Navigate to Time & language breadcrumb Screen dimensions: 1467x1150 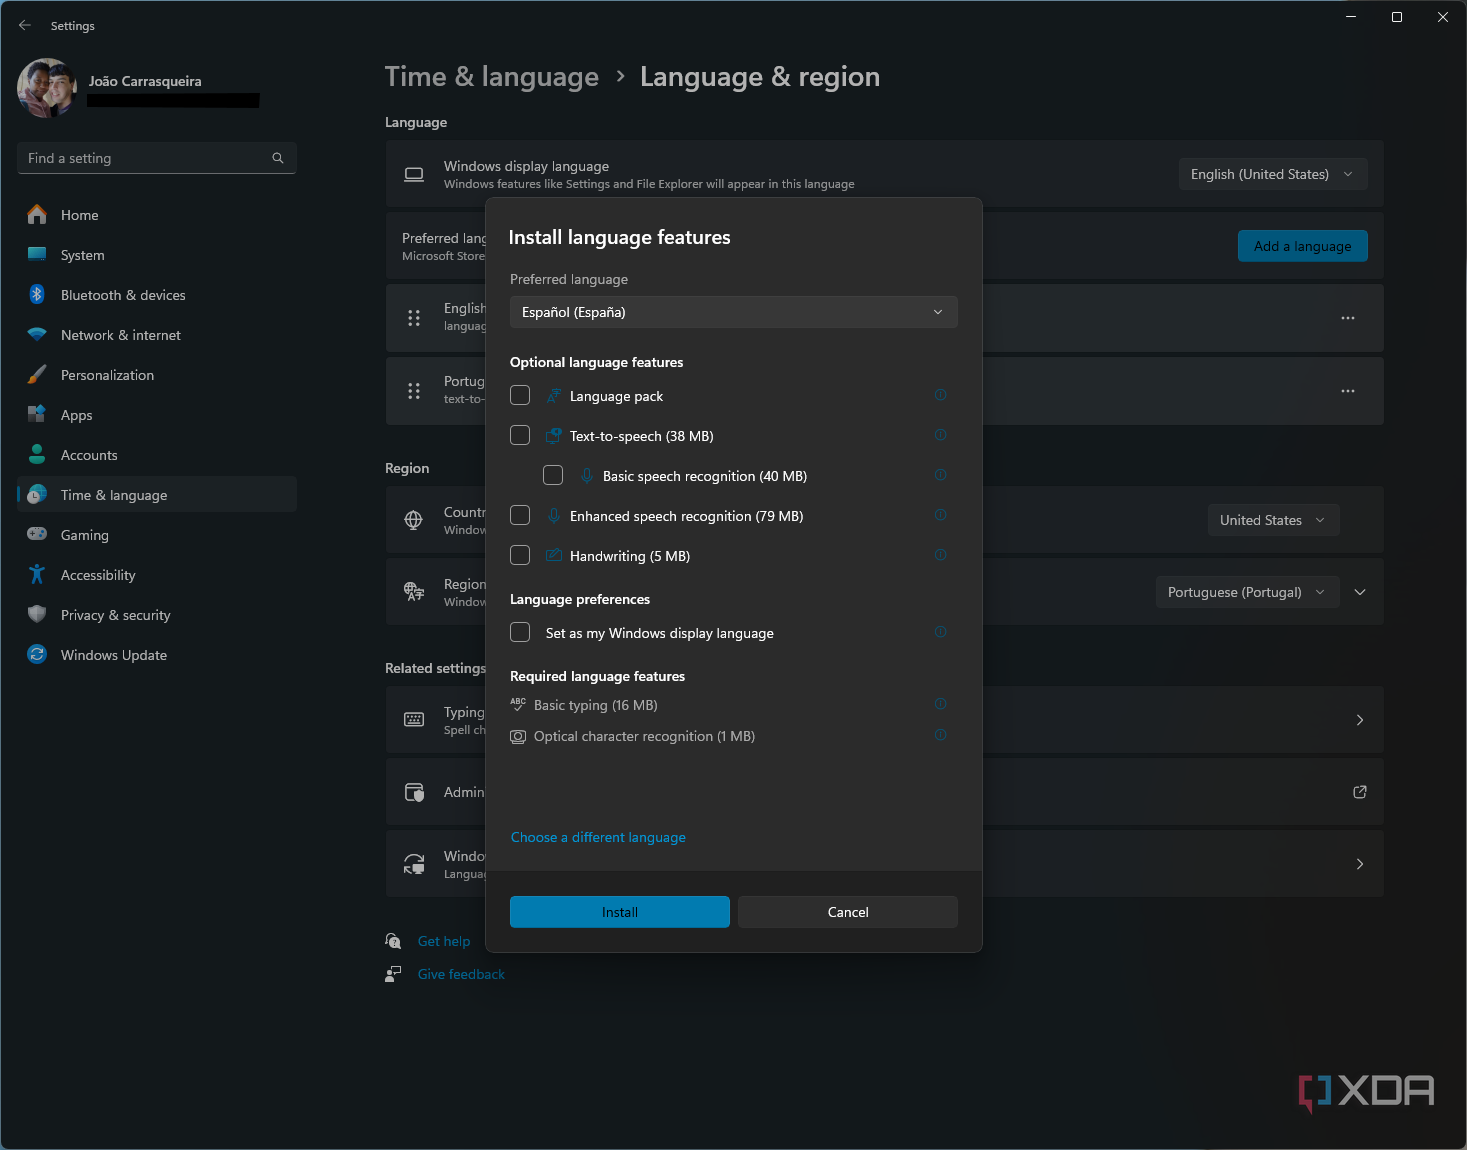tap(491, 76)
